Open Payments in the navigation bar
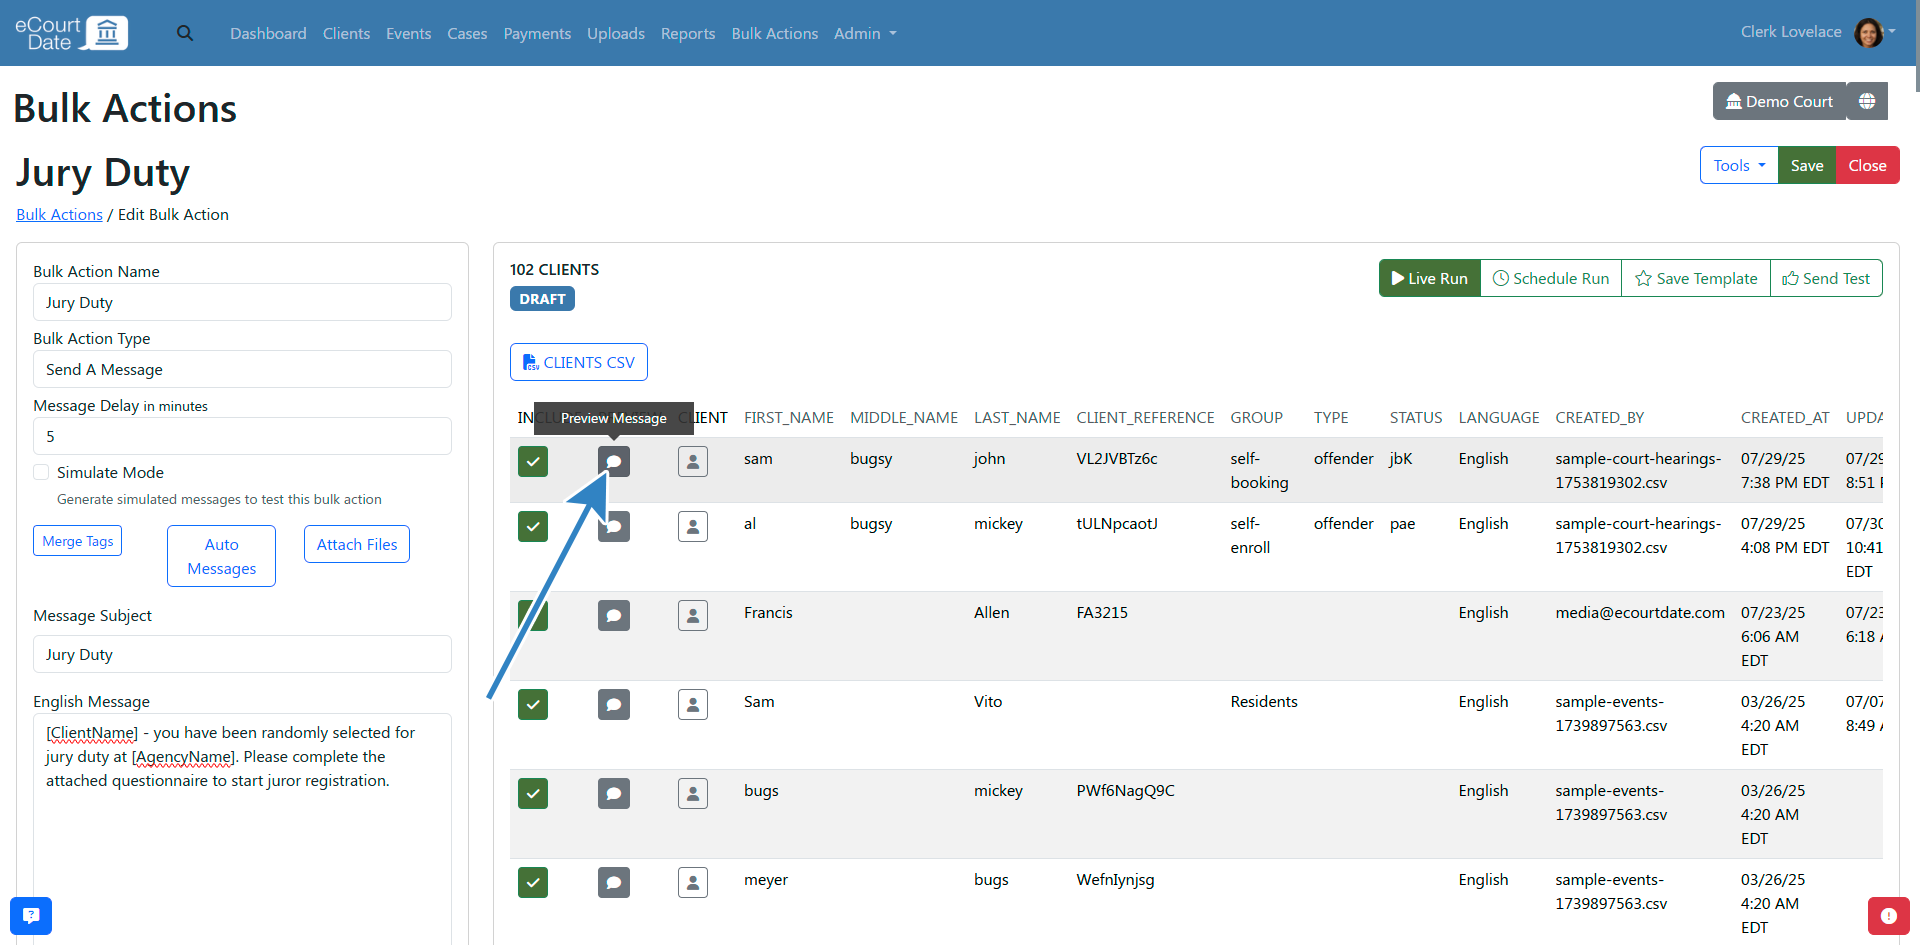Viewport: 1920px width, 945px height. tap(537, 33)
